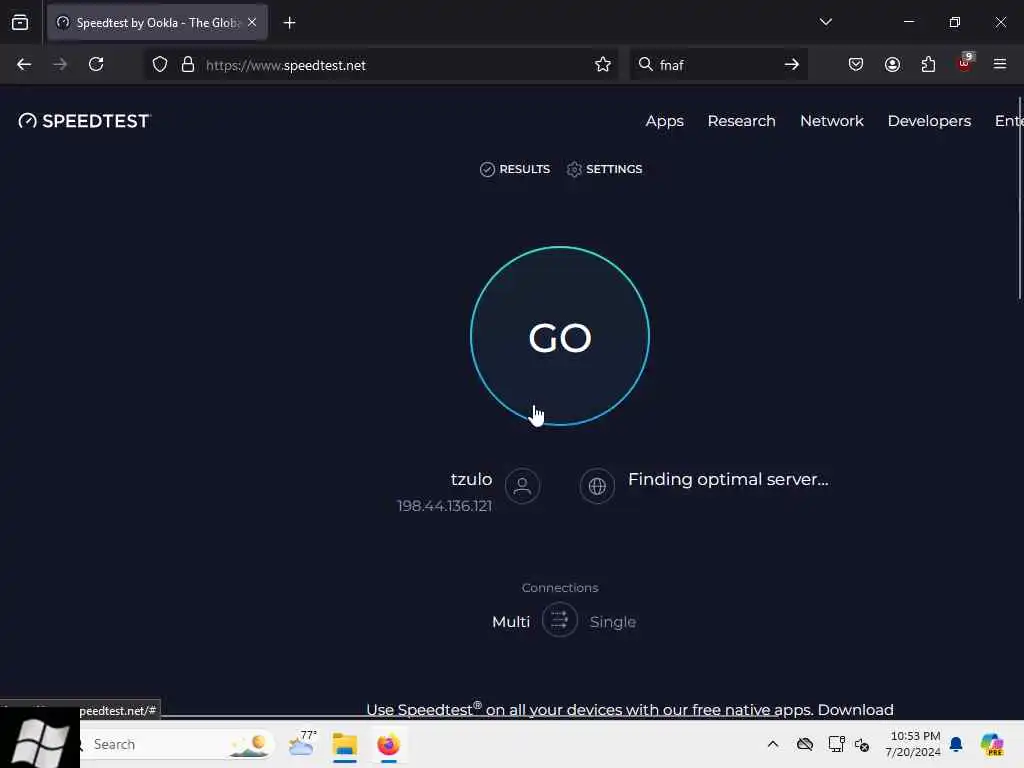Screen dimensions: 1024x768
Task: Open the Firefox View icon
Action: [x=20, y=23]
